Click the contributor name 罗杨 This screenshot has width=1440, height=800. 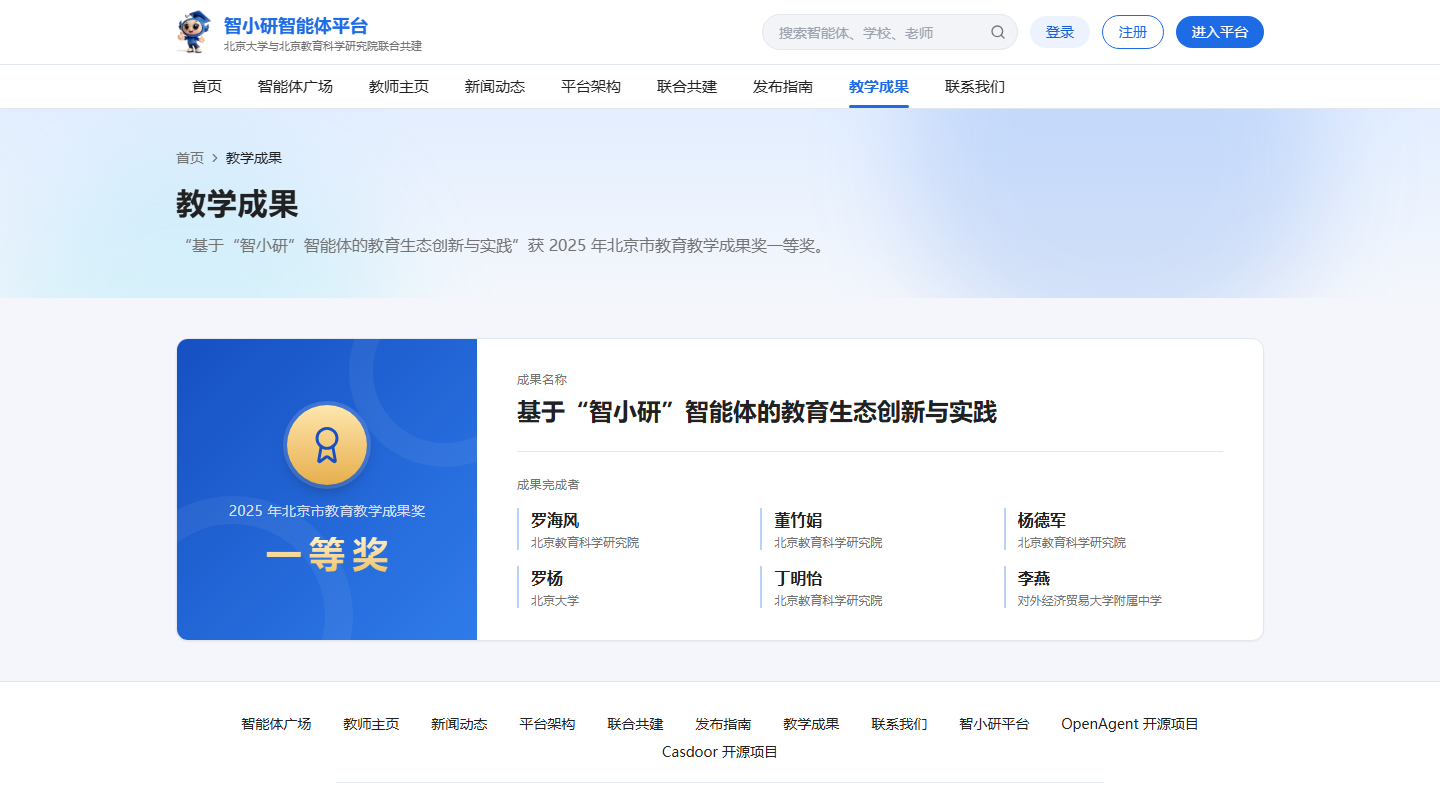point(547,578)
